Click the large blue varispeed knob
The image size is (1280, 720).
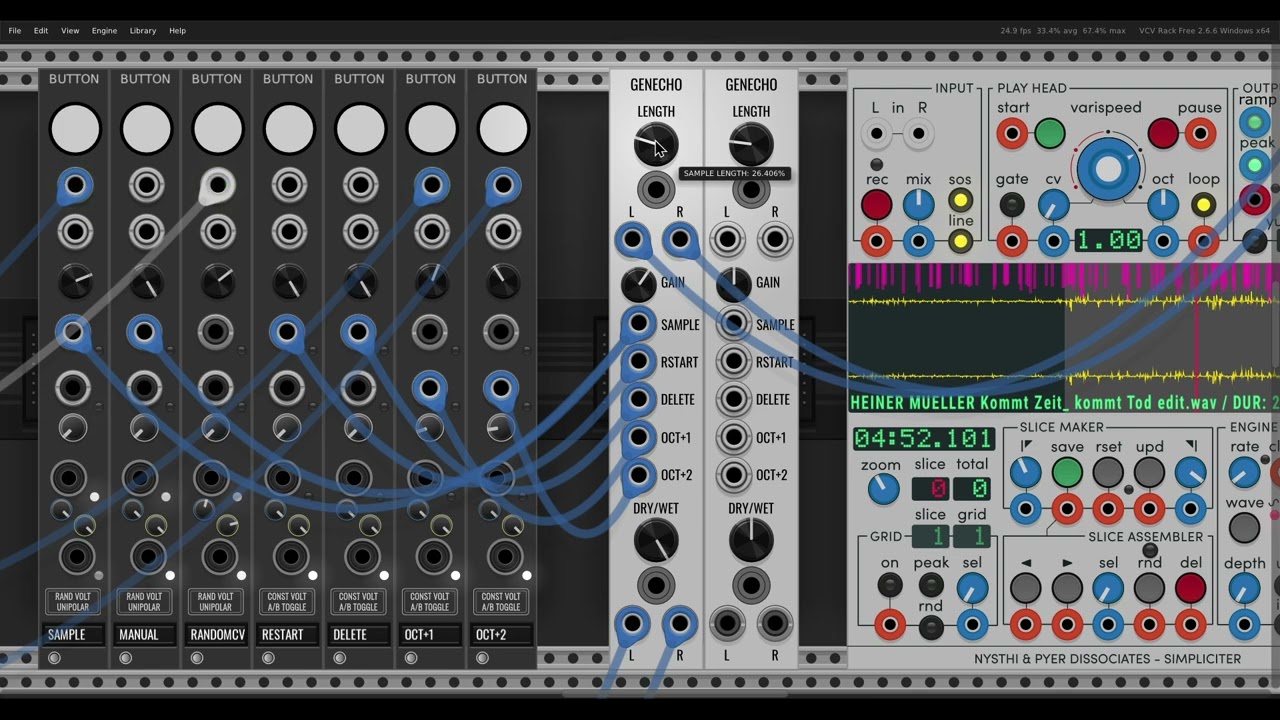point(1107,170)
